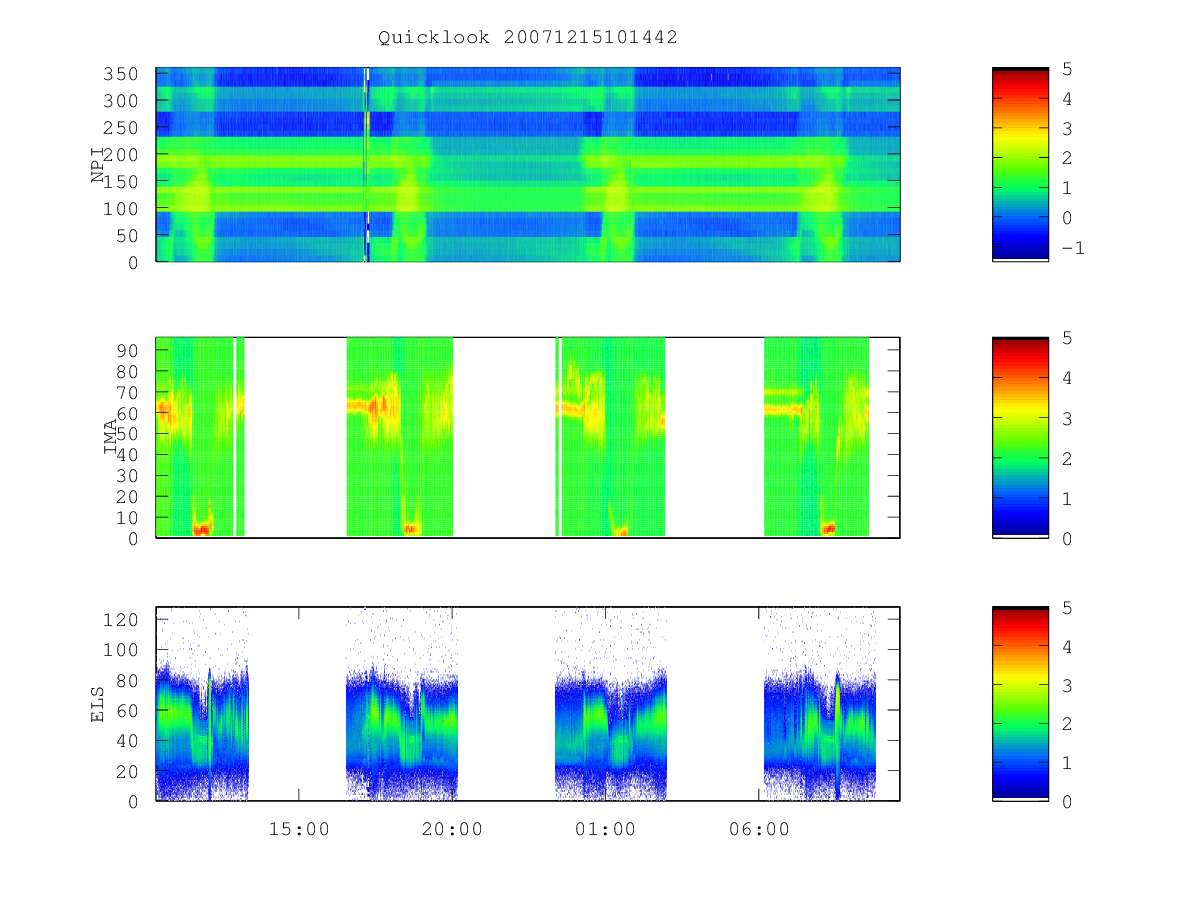
Task: Click the NPI panel color bar
Action: [1020, 165]
